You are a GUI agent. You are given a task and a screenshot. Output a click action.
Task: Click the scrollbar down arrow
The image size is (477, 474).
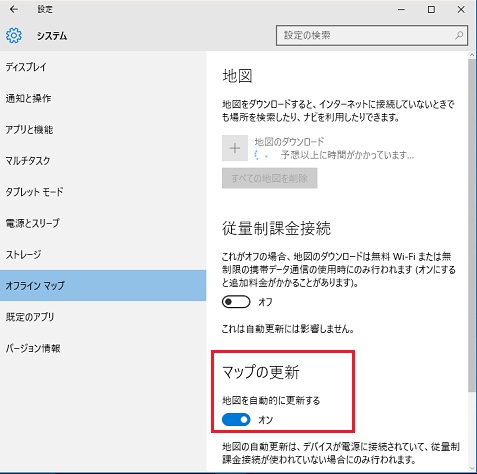(472, 468)
